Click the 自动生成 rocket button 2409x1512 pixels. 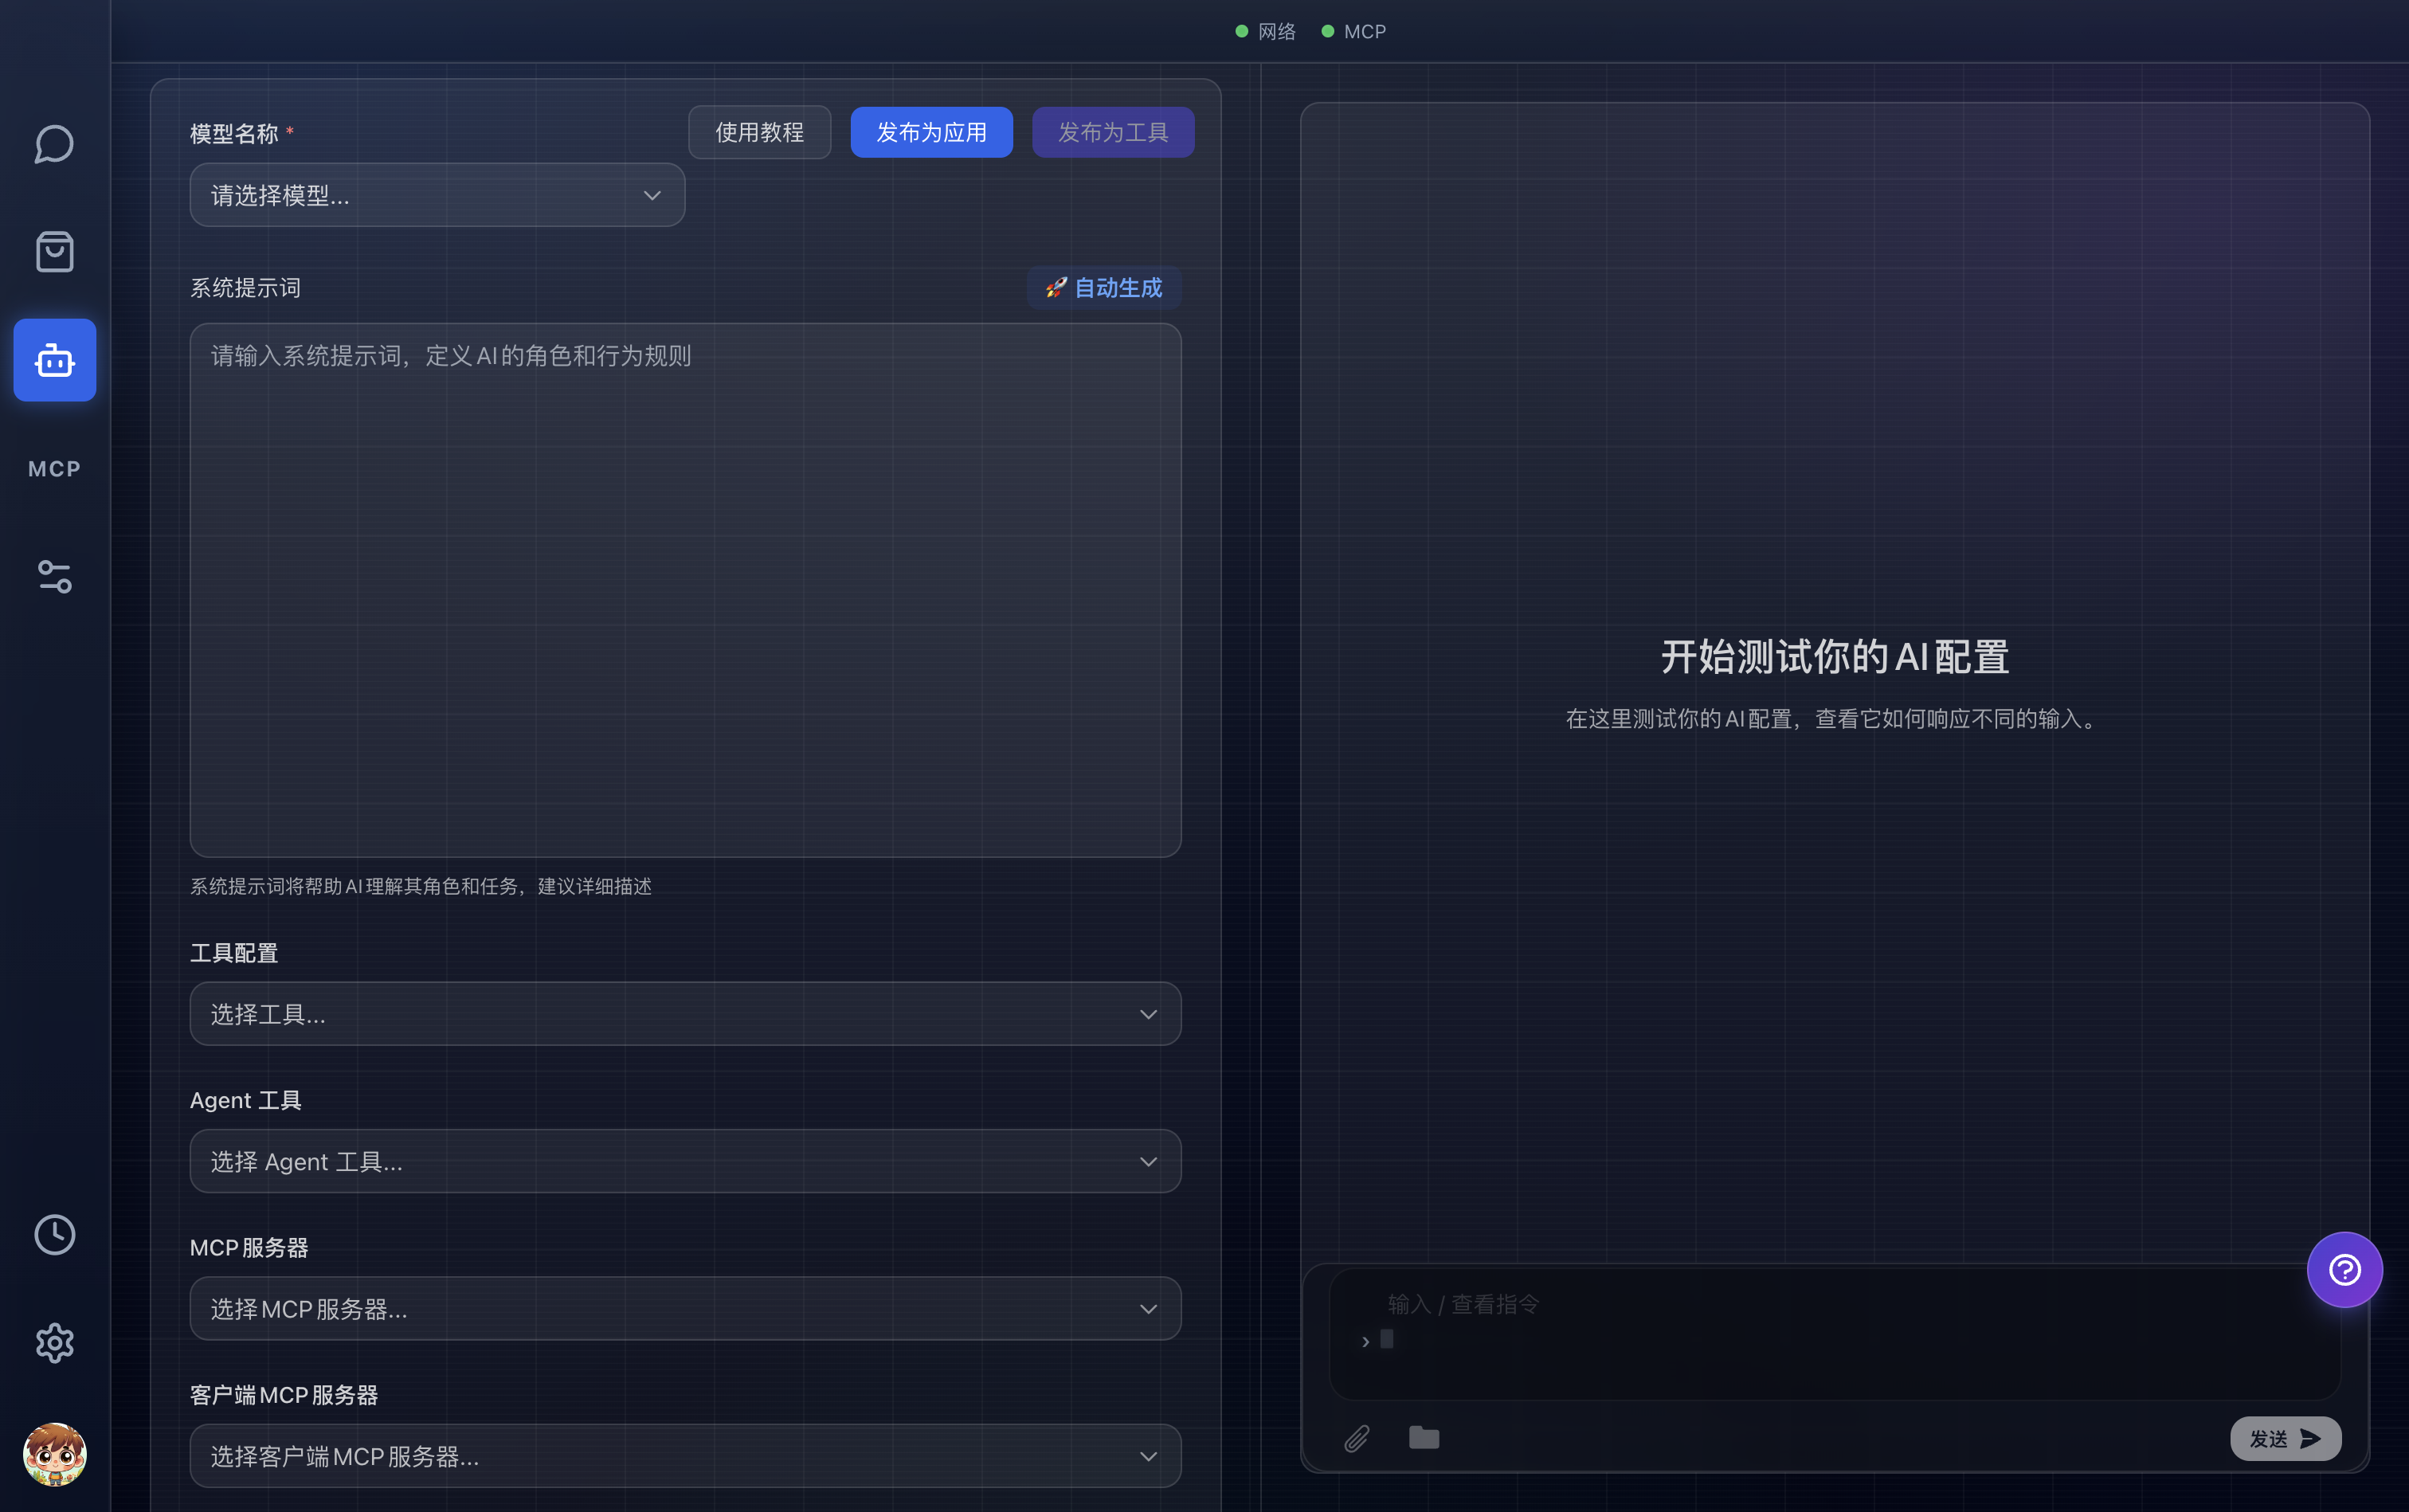coord(1104,288)
